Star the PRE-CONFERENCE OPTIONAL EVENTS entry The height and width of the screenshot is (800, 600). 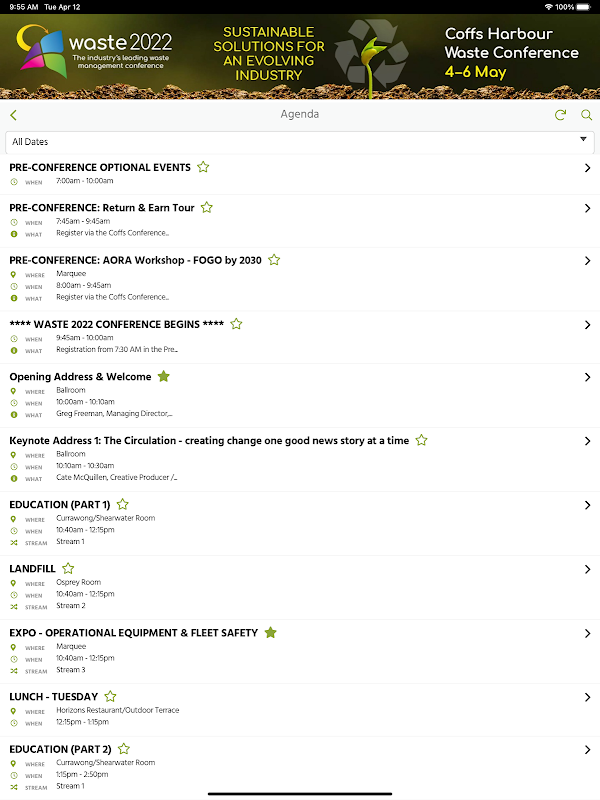pyautogui.click(x=203, y=167)
